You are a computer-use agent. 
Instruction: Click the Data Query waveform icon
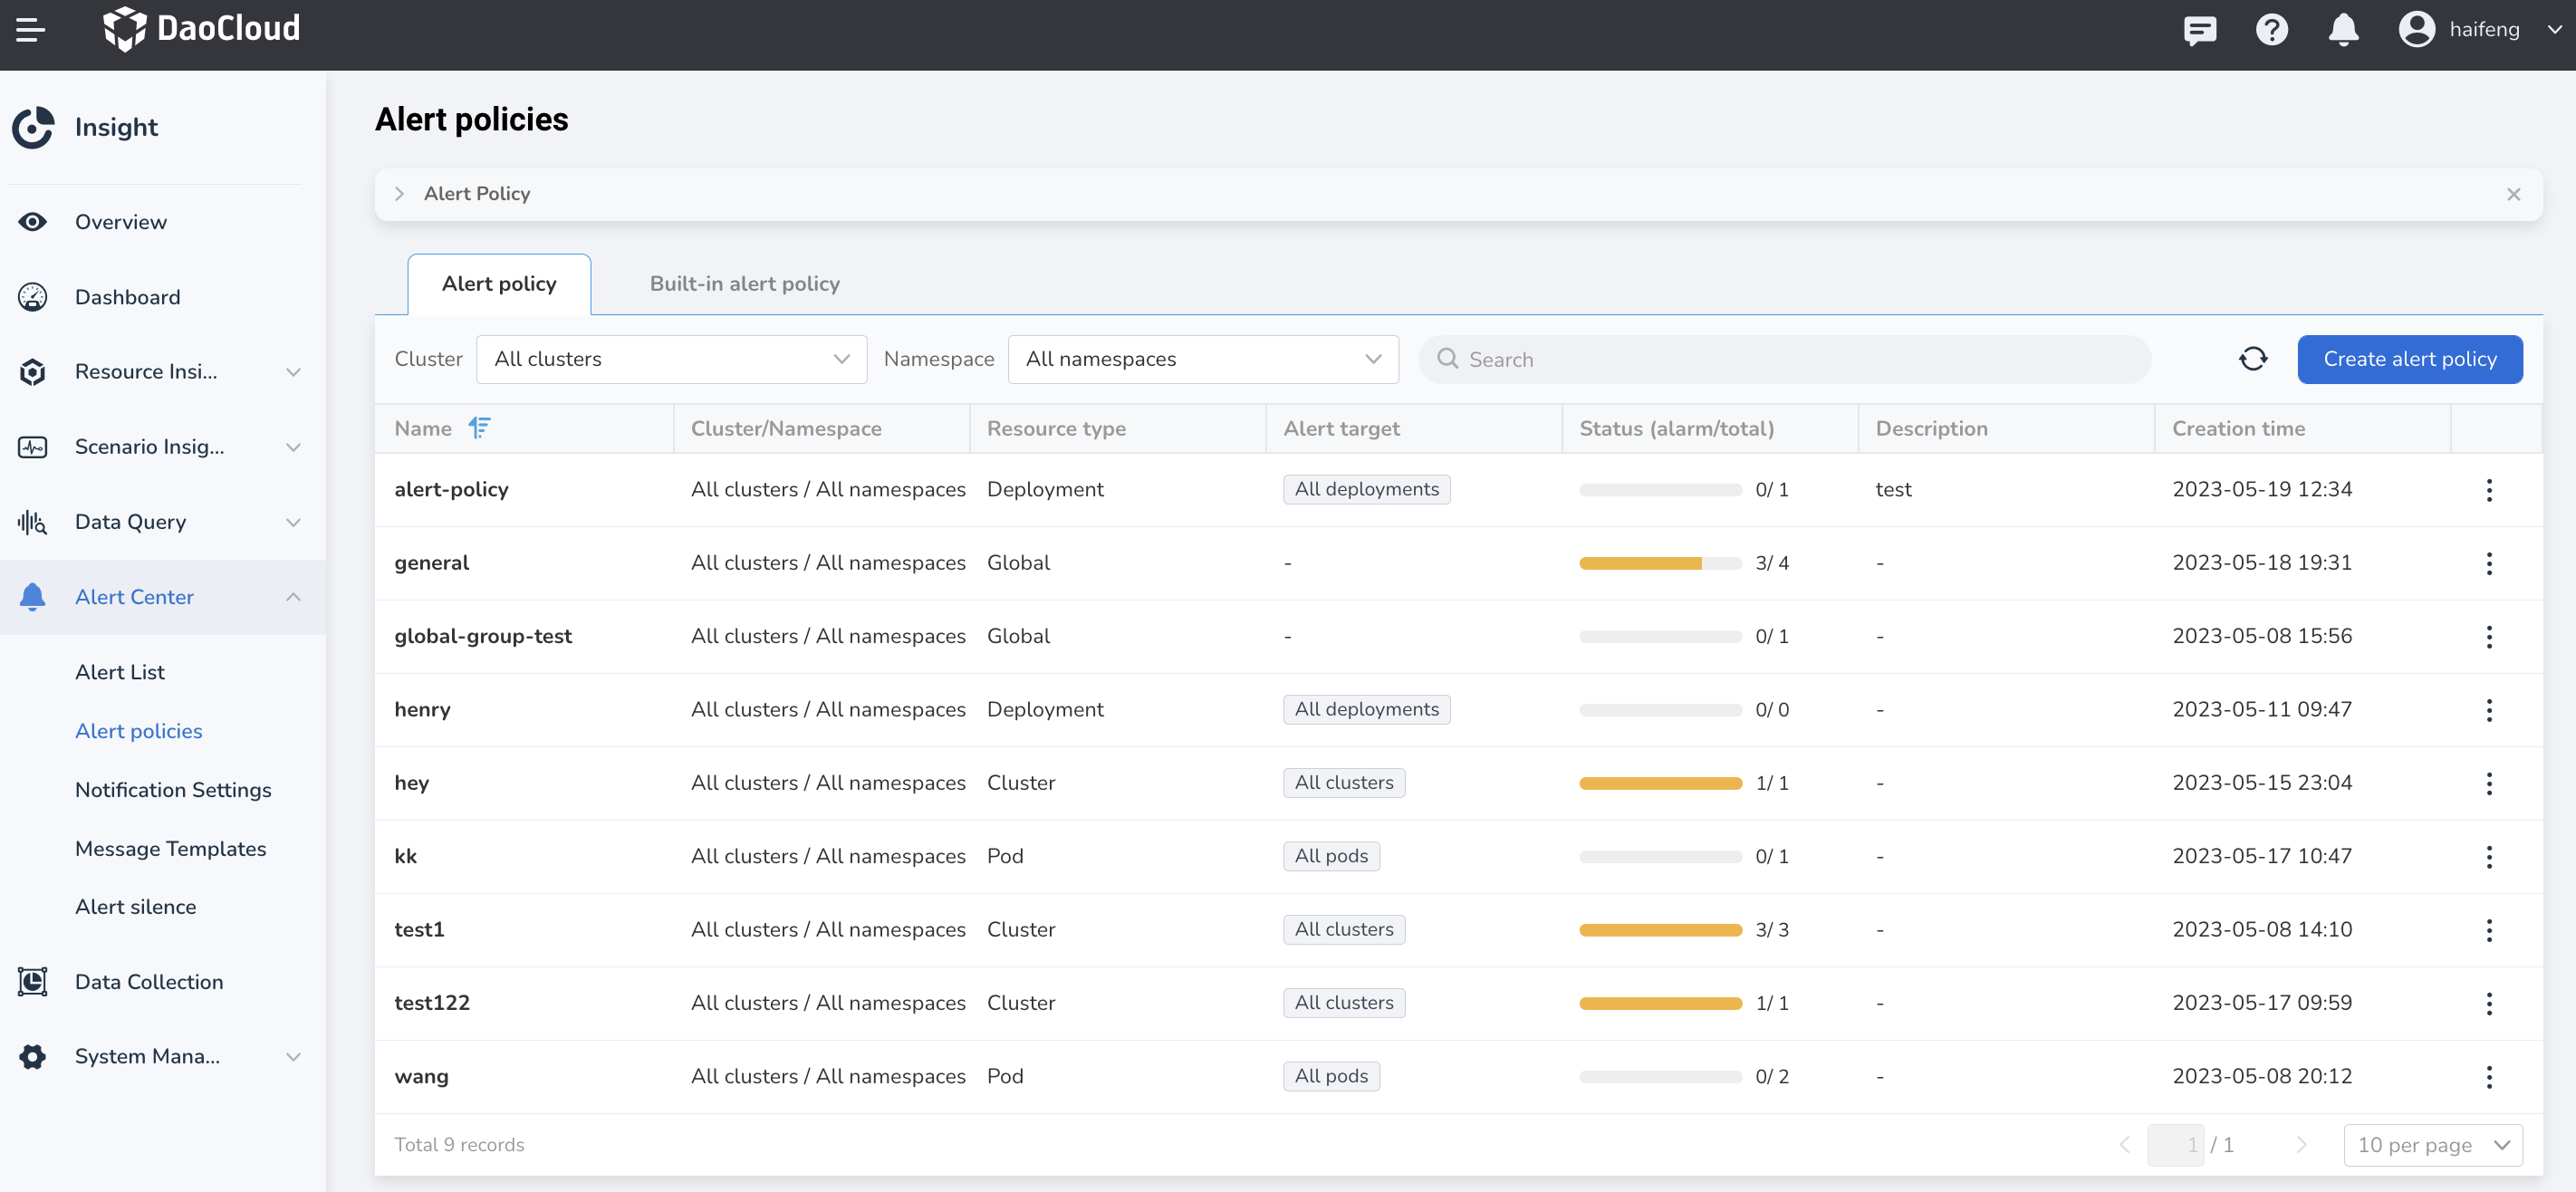(33, 522)
